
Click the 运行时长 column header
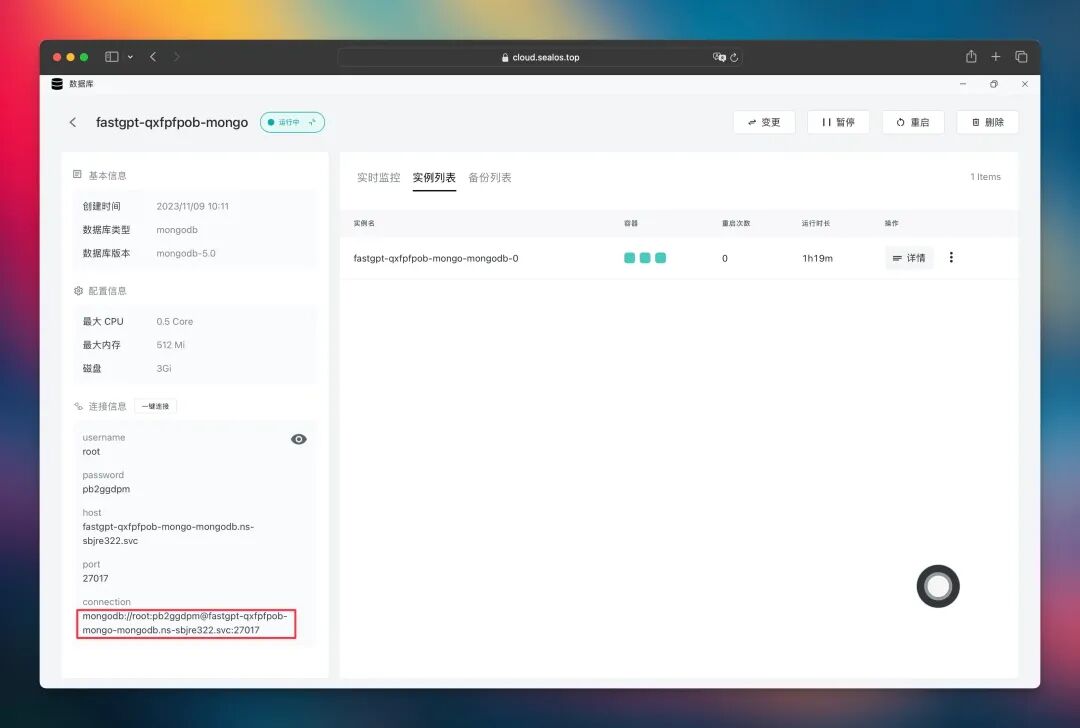coord(816,223)
